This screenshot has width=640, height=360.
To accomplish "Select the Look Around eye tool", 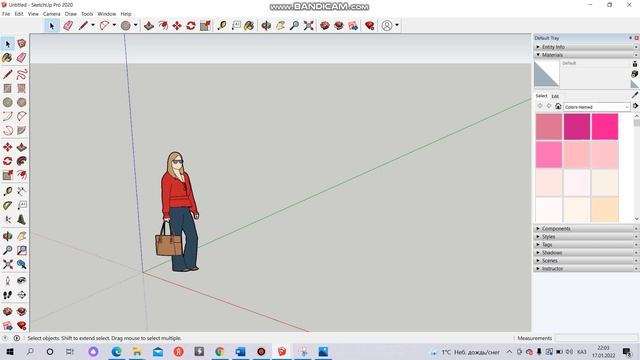I will (x=22, y=280).
